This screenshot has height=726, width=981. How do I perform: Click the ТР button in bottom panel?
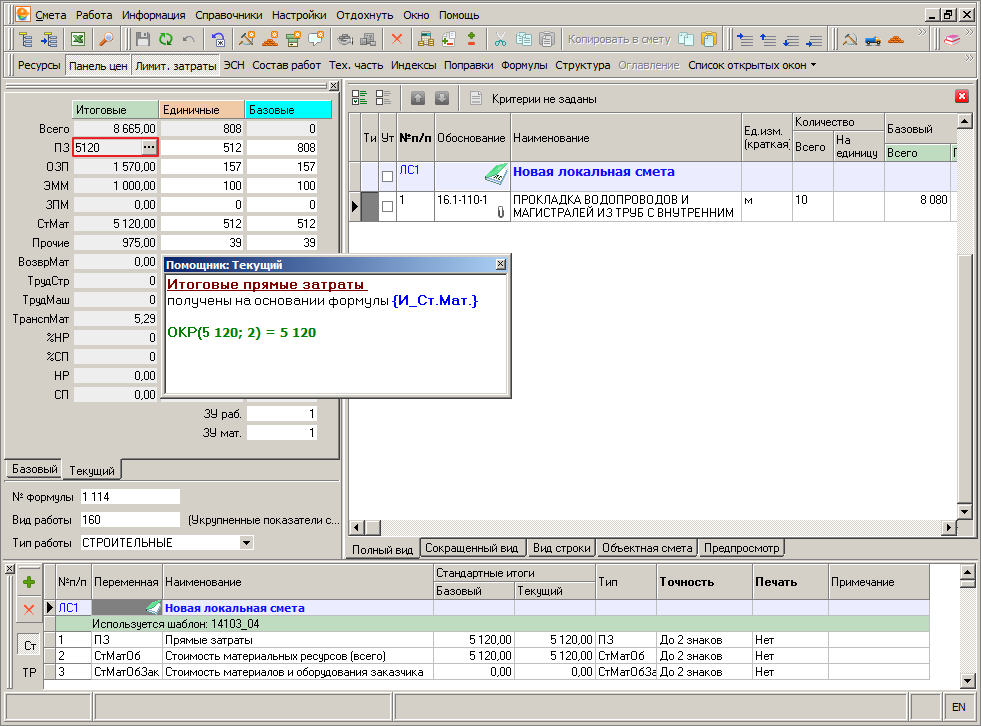pos(29,672)
